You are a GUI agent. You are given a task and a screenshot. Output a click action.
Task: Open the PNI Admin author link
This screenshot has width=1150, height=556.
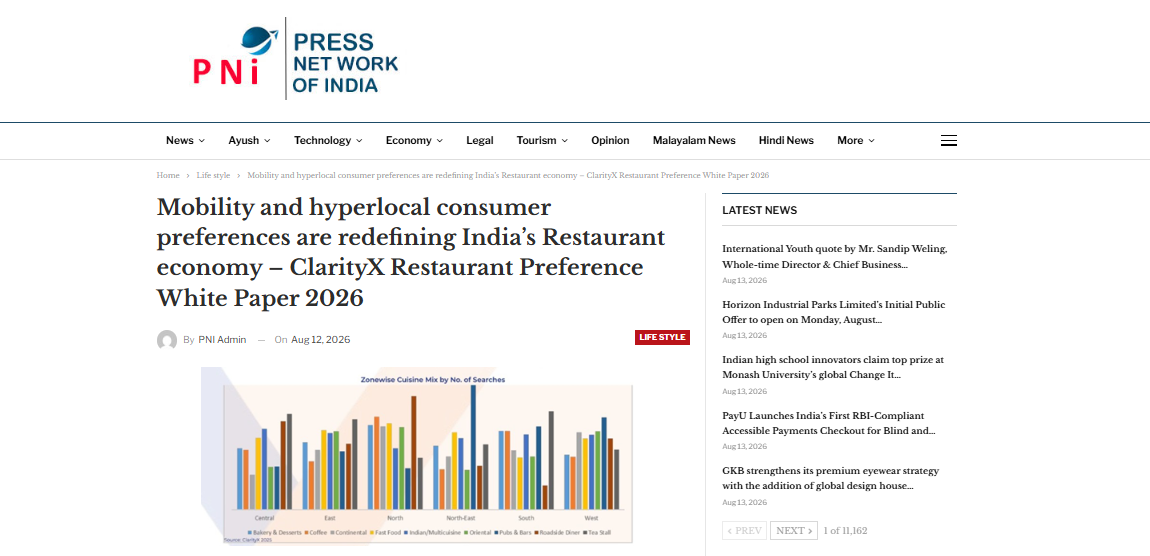pos(222,340)
